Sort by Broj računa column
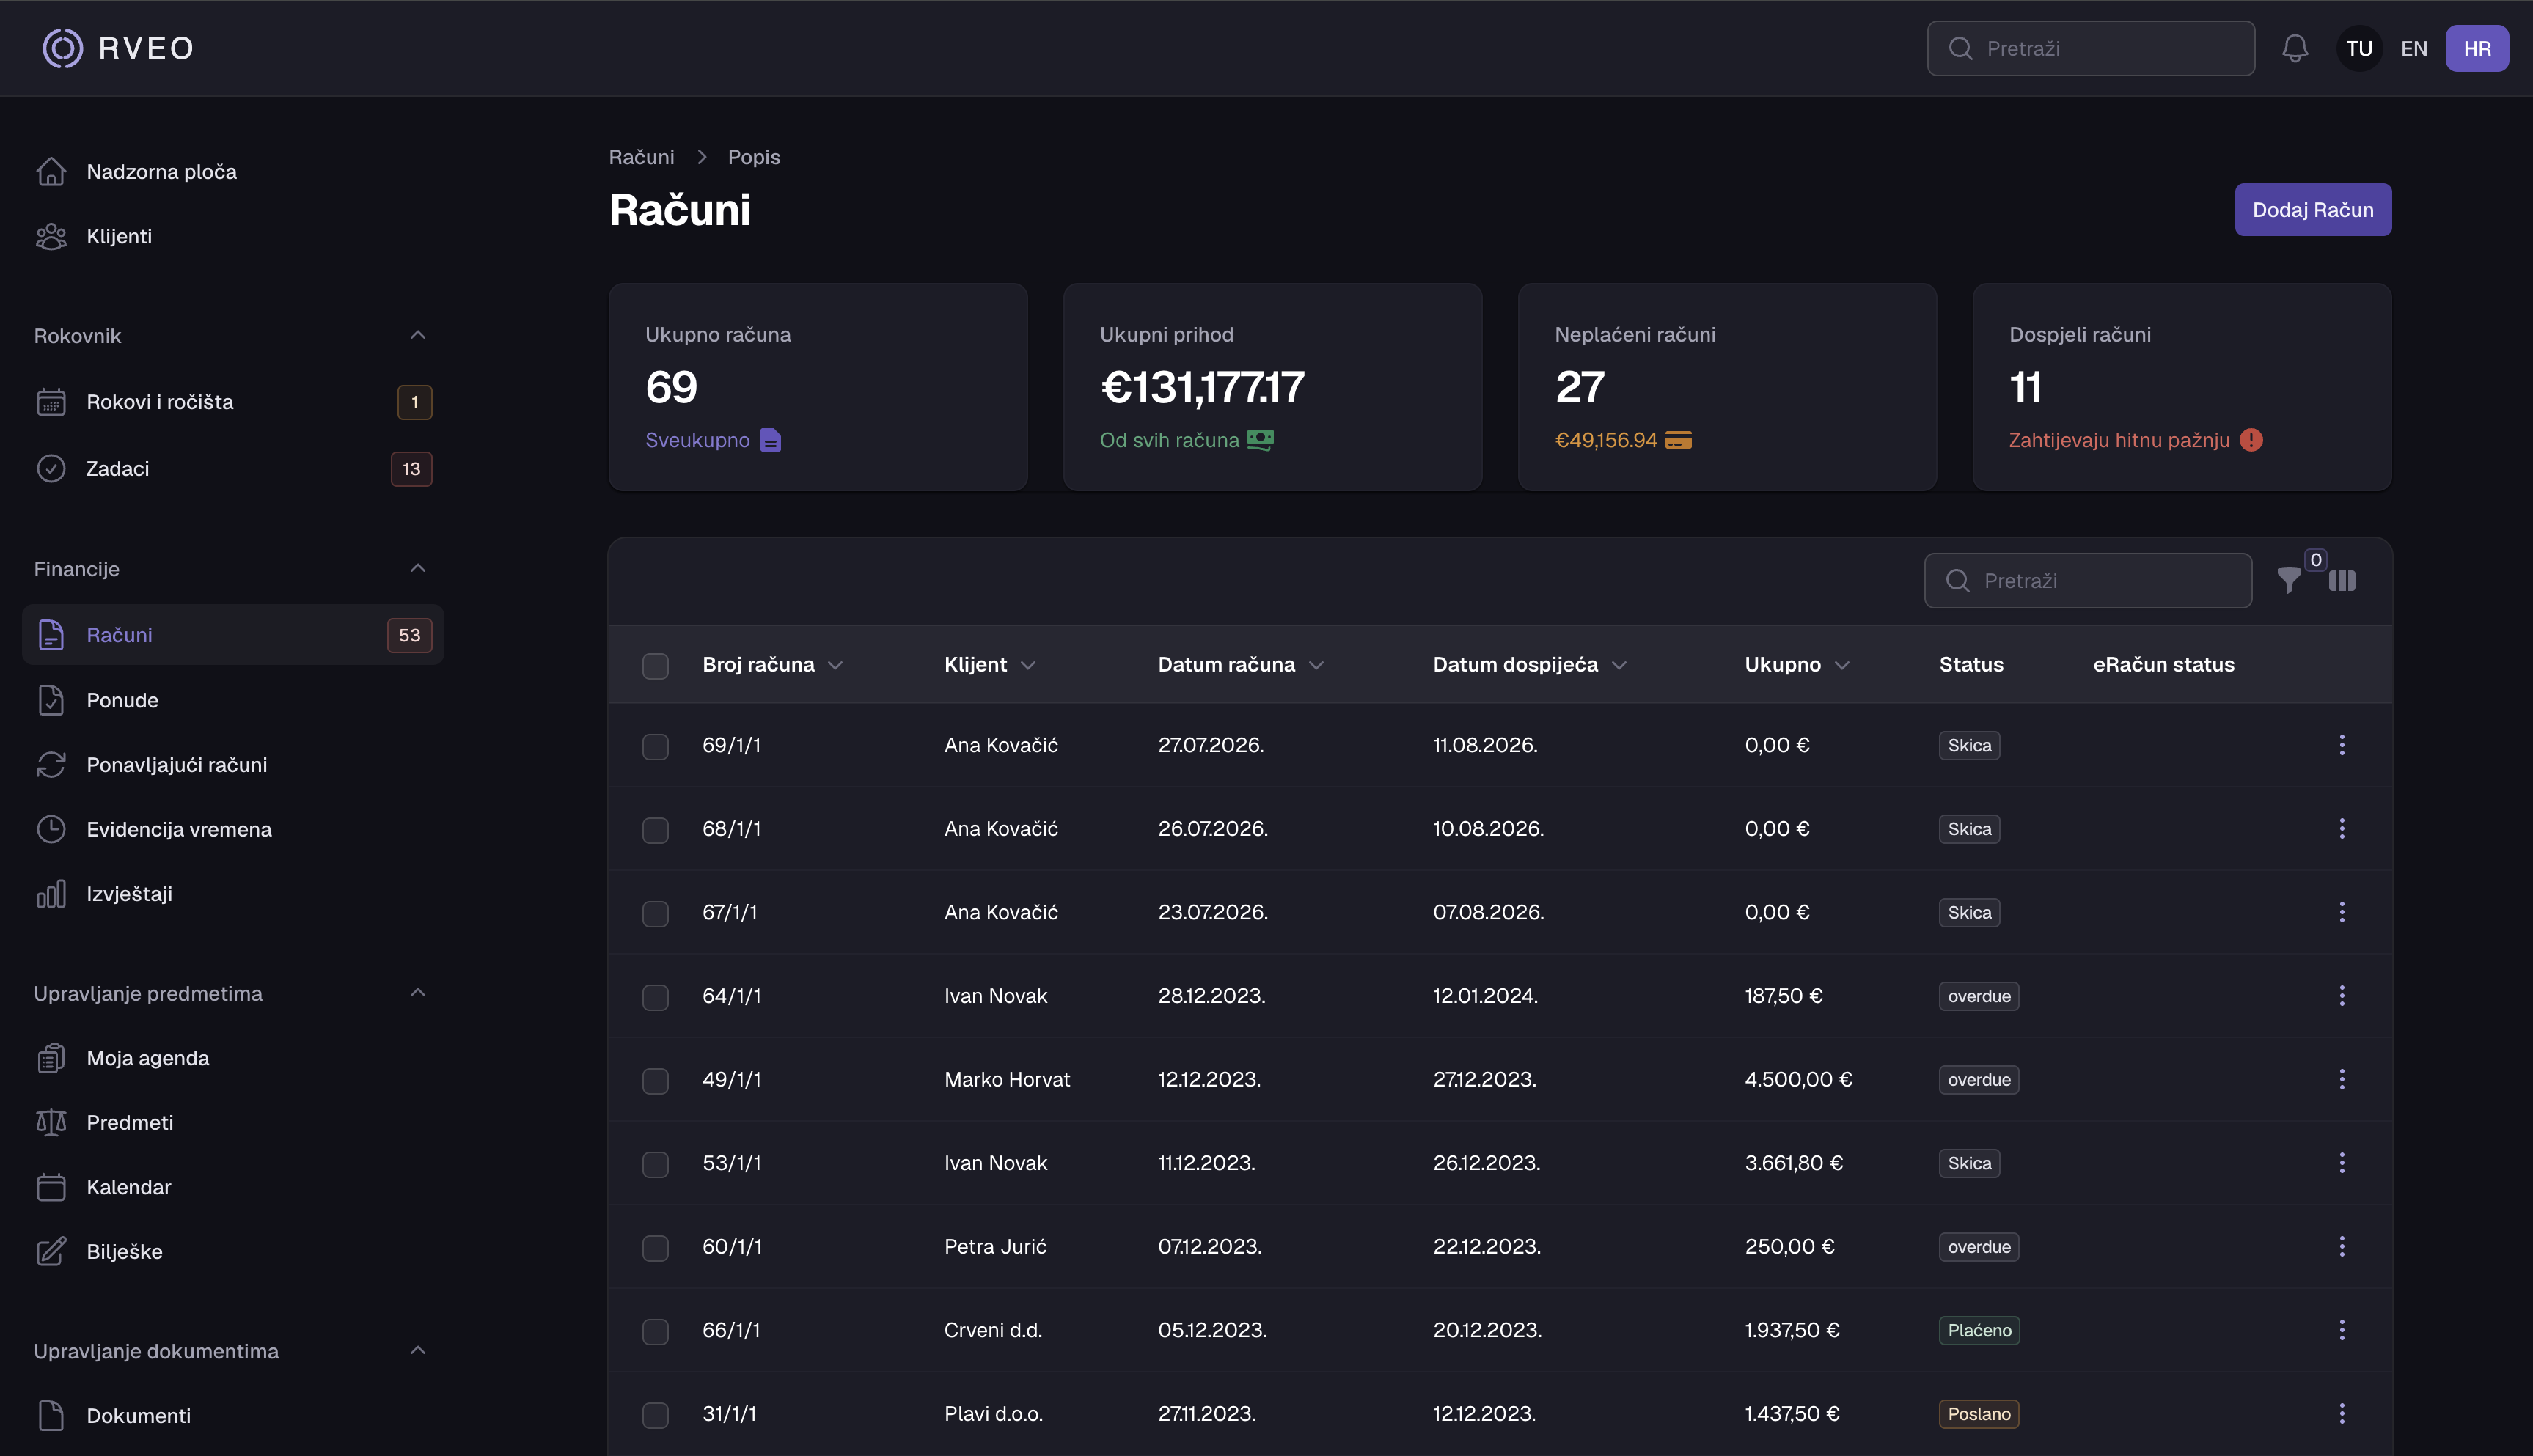This screenshot has width=2533, height=1456. coord(772,665)
